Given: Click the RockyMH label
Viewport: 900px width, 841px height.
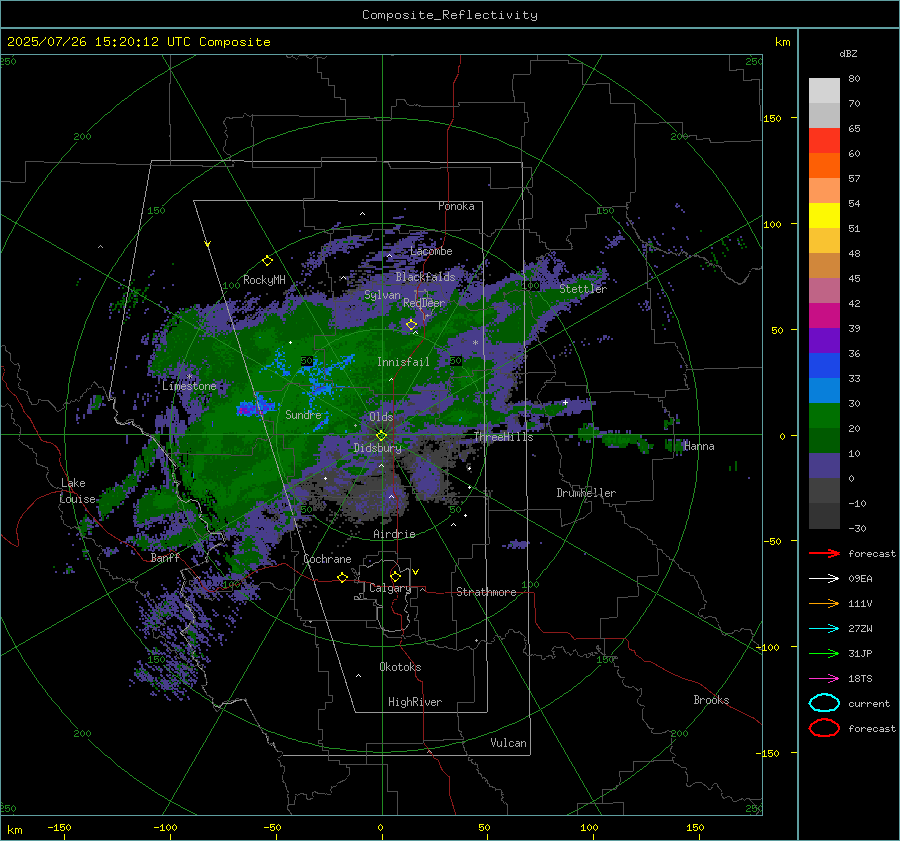Looking at the screenshot, I should (264, 280).
